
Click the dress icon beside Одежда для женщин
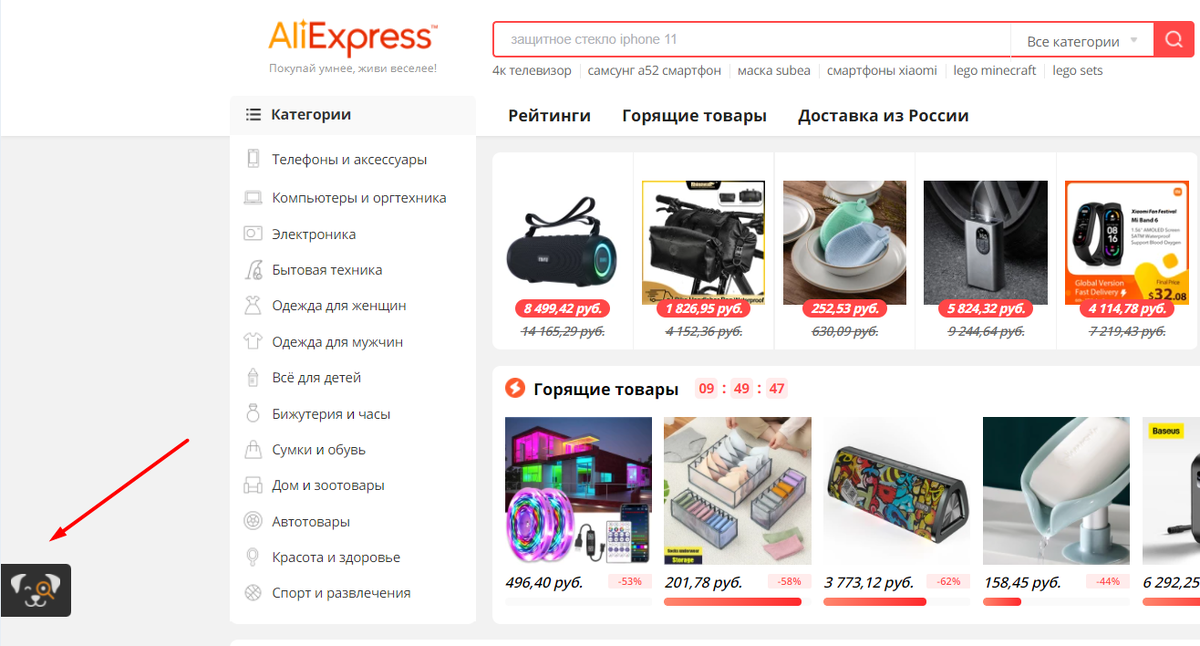click(253, 306)
